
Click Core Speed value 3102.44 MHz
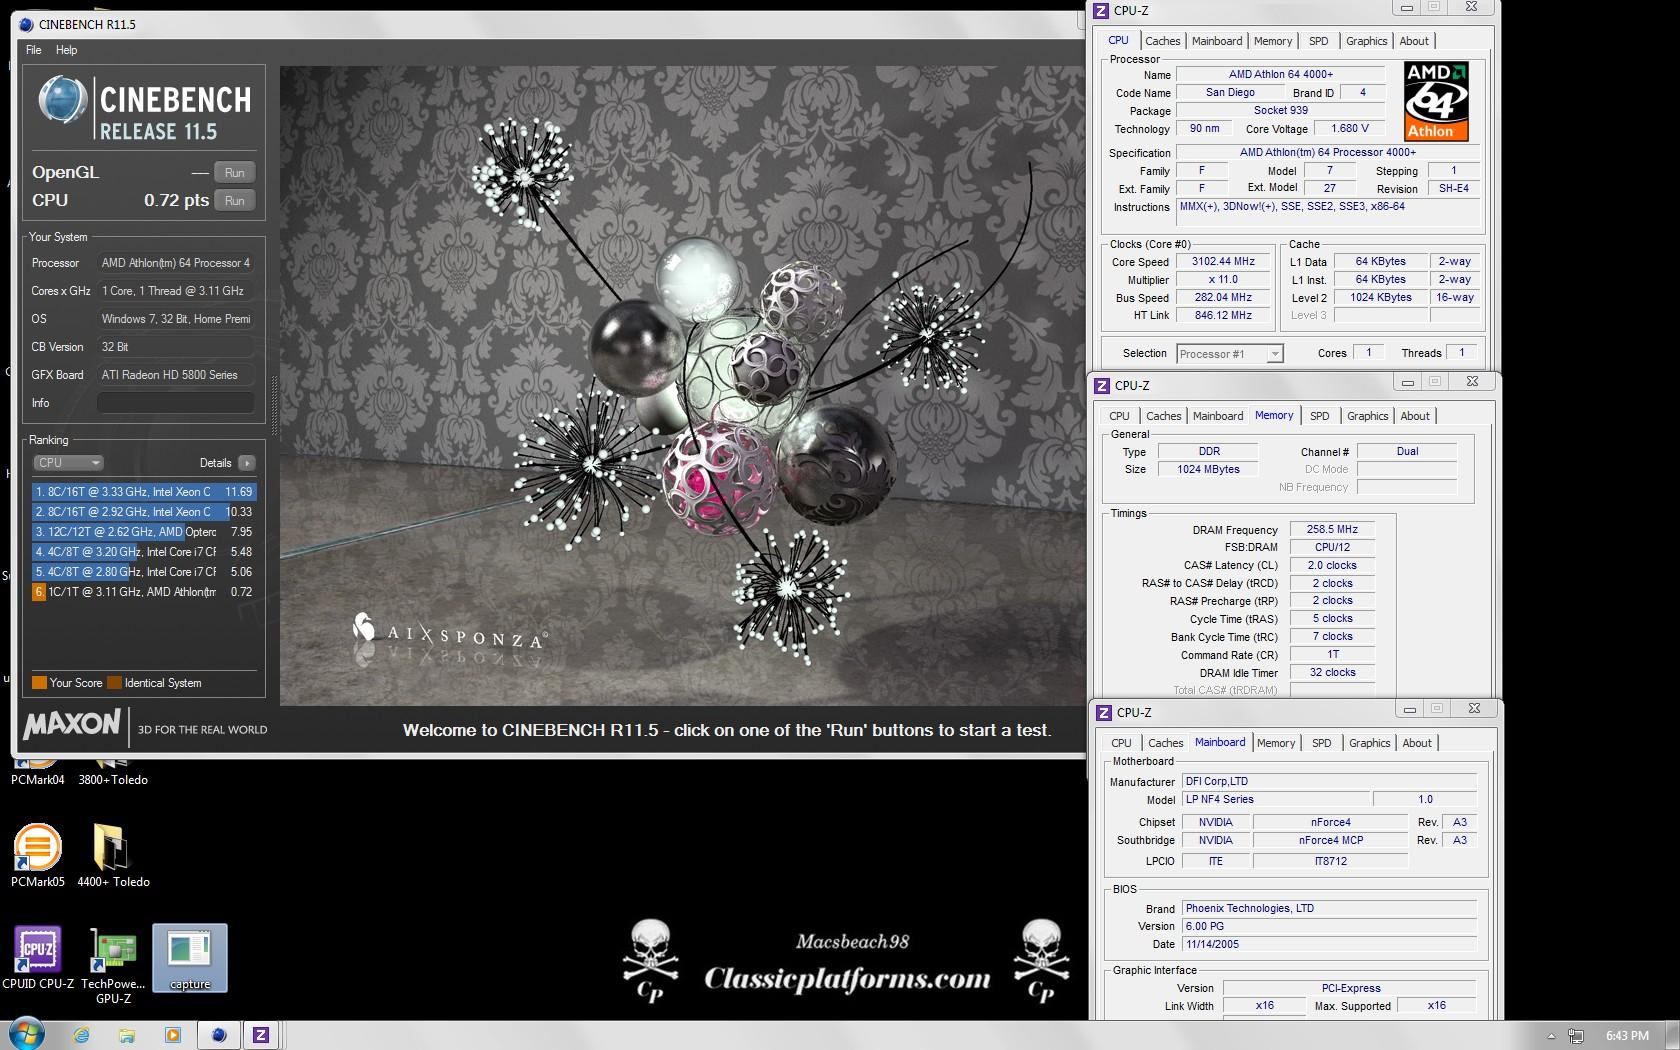tap(1223, 262)
